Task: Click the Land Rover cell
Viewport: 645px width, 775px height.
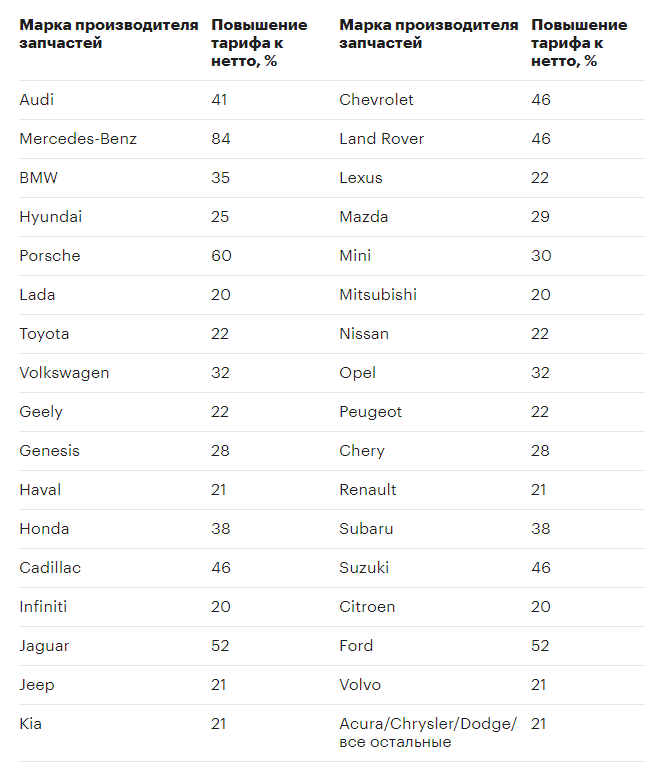Action: [381, 139]
